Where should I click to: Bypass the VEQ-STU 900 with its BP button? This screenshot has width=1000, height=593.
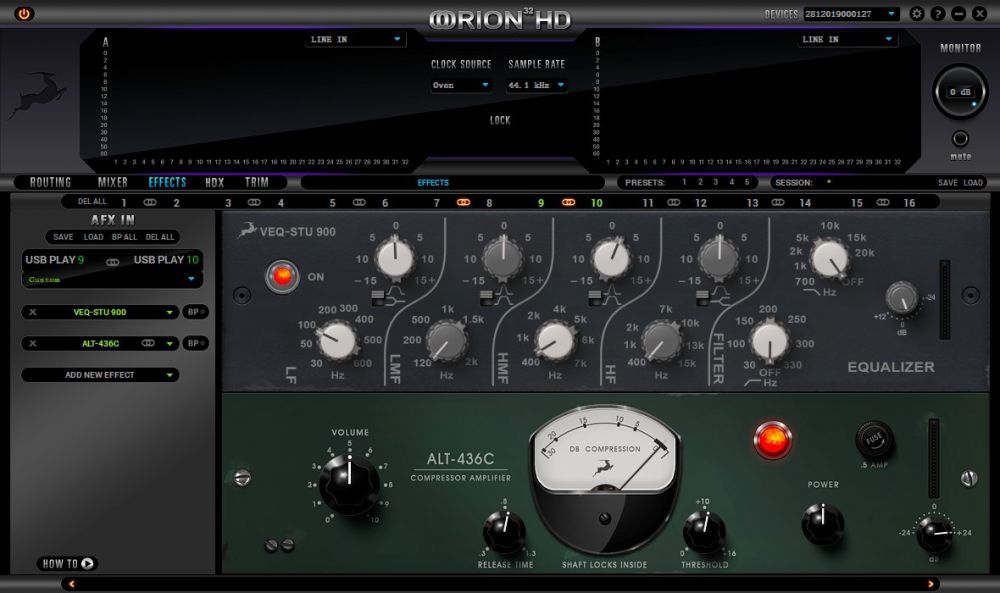pos(196,313)
